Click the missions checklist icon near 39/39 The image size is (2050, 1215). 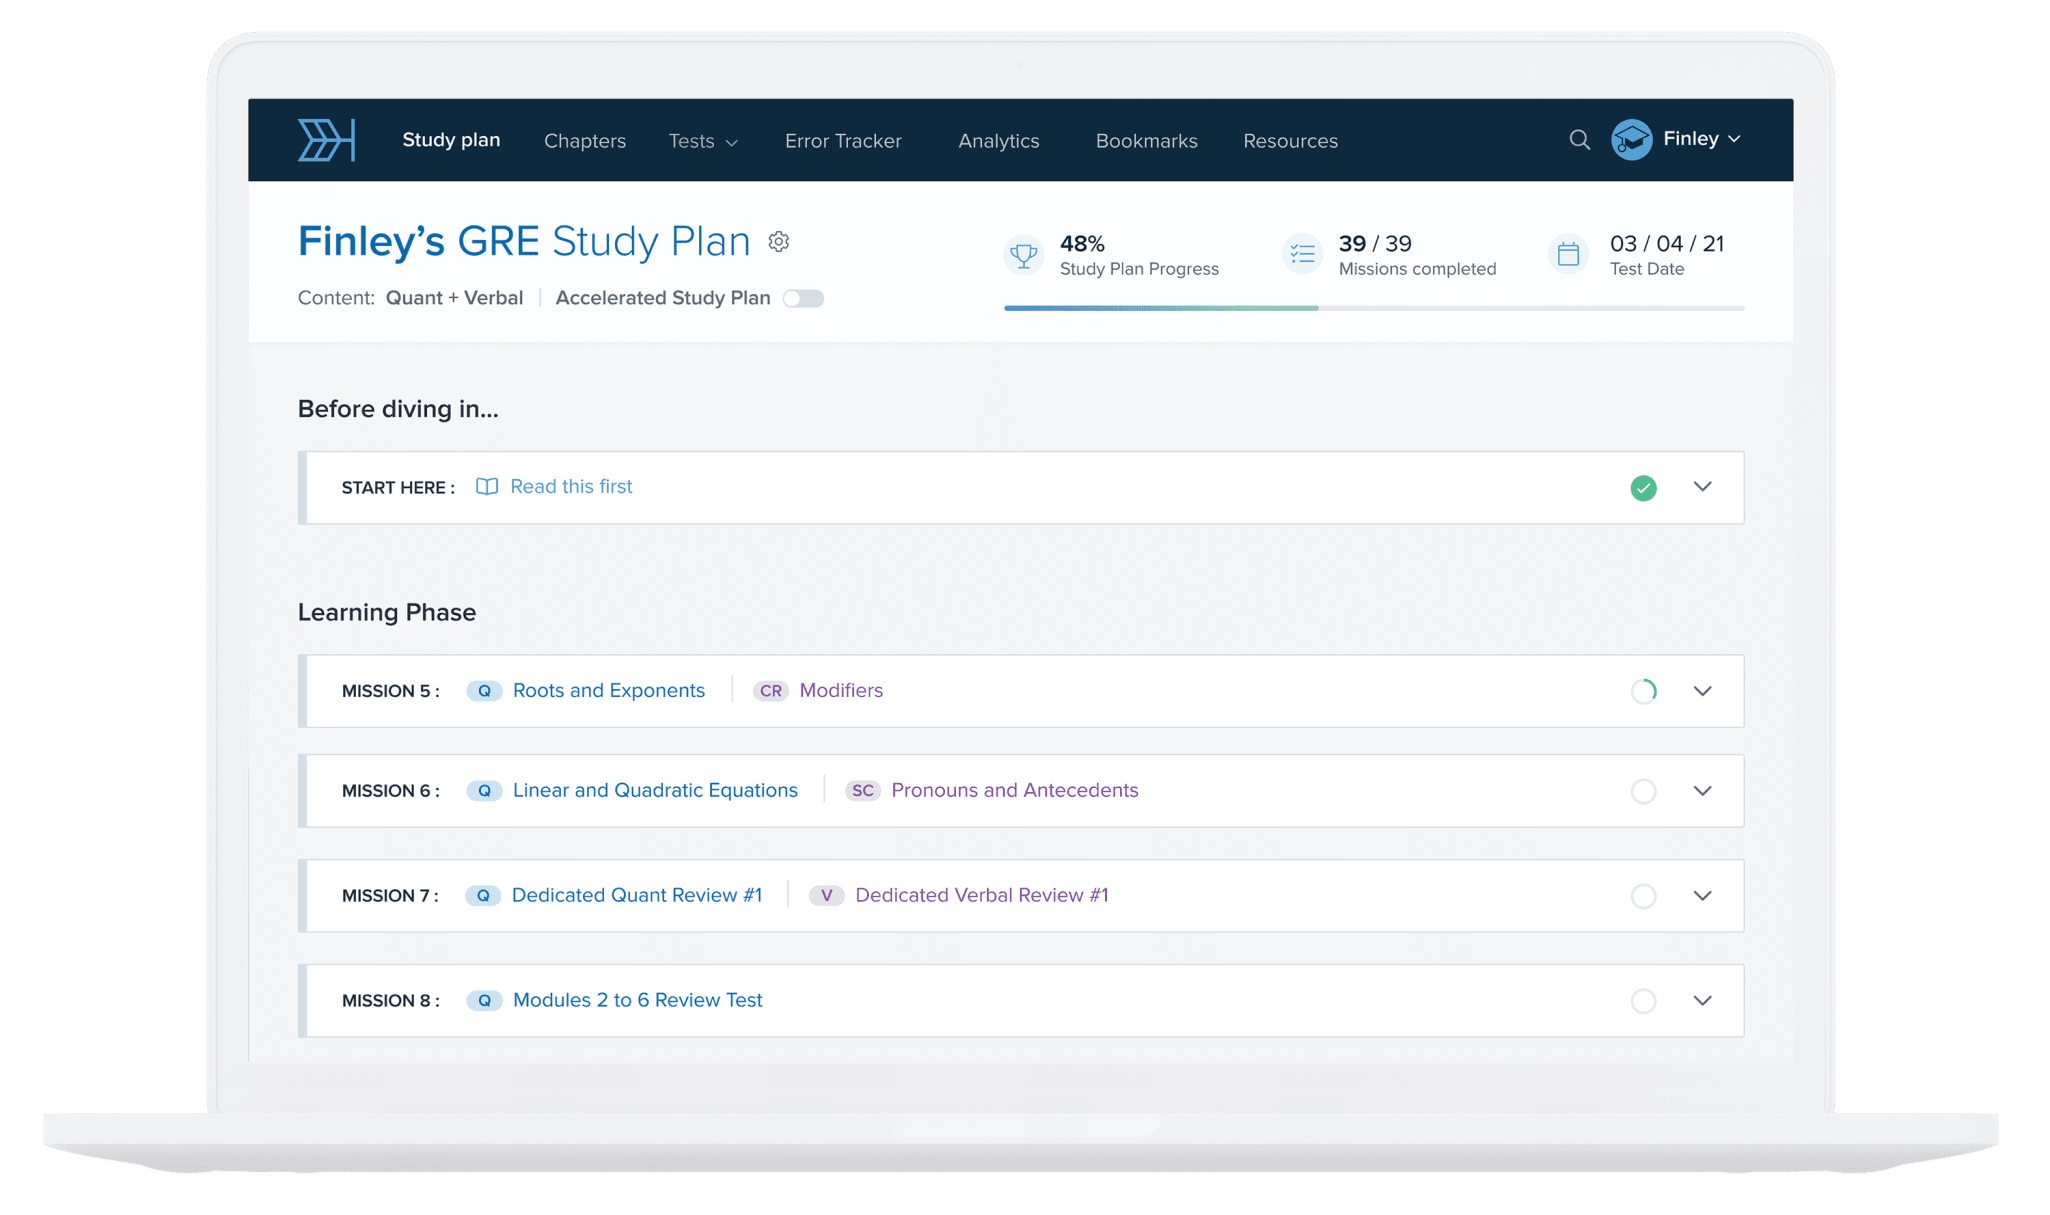pos(1302,254)
